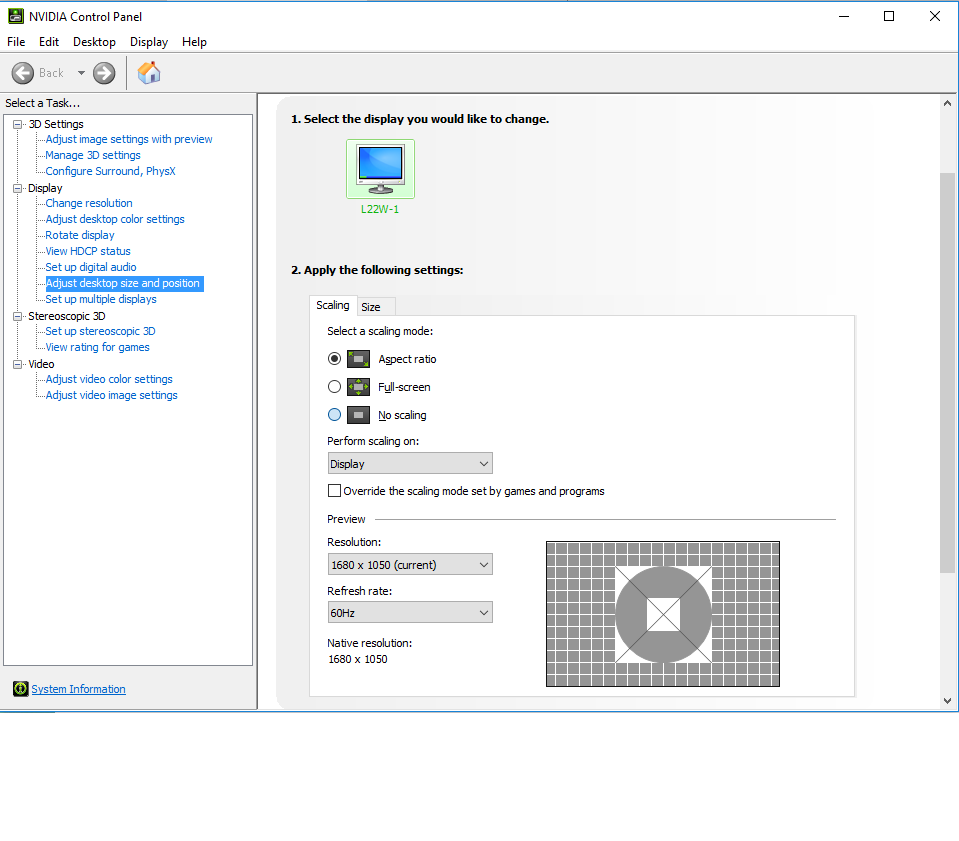Open Set up multiple displays
Screen dimensions: 959x841
coord(101,299)
